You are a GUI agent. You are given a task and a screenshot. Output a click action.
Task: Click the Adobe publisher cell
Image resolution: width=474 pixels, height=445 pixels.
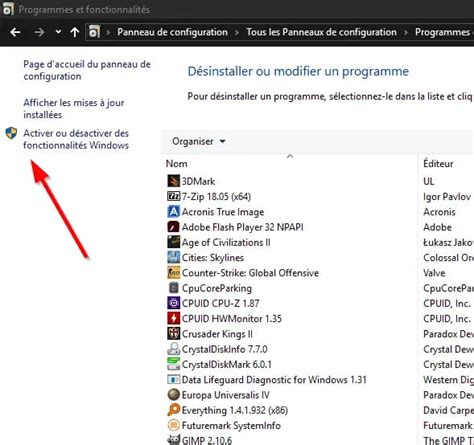point(437,227)
